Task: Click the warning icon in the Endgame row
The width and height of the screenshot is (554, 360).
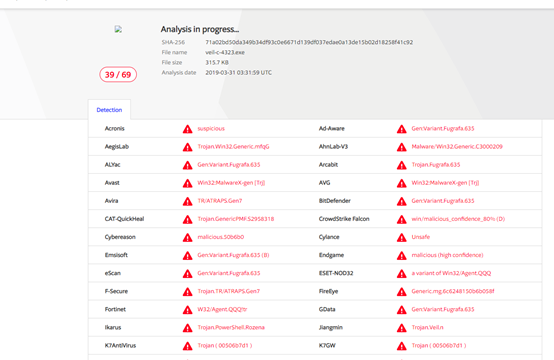Action: pos(402,255)
